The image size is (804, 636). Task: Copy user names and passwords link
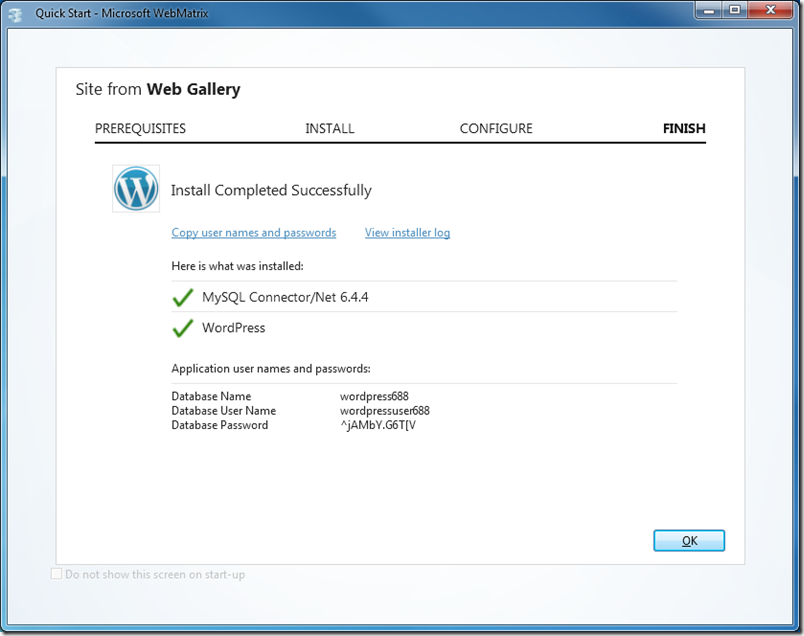[254, 232]
